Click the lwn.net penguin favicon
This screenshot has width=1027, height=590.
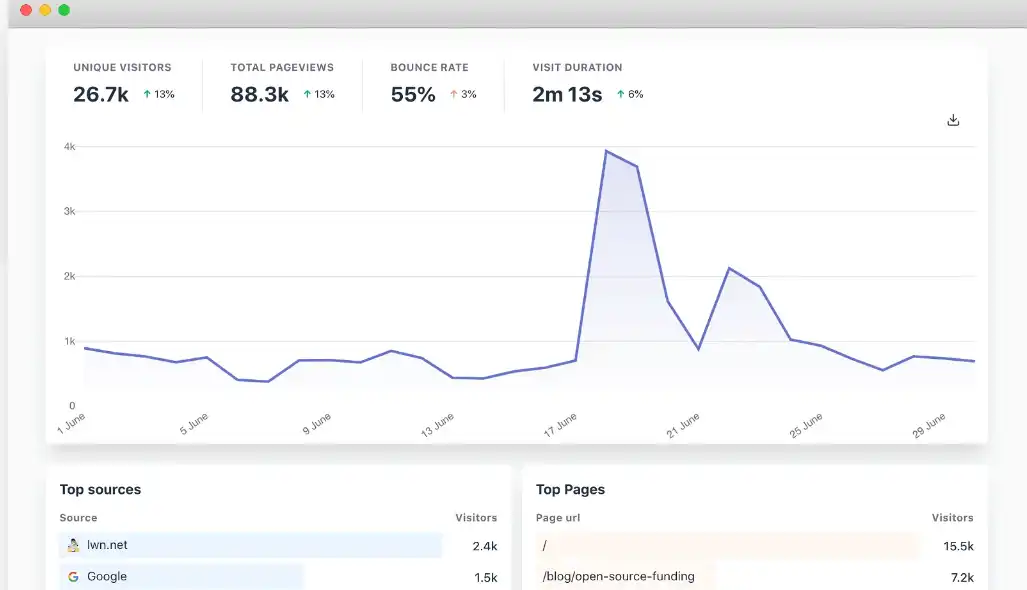(73, 545)
